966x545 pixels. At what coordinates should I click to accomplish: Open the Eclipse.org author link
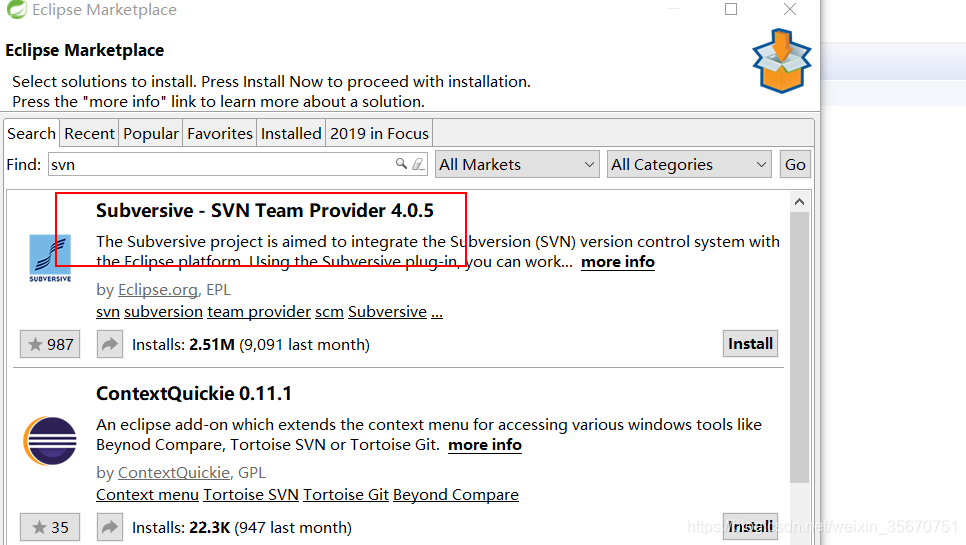pyautogui.click(x=158, y=289)
